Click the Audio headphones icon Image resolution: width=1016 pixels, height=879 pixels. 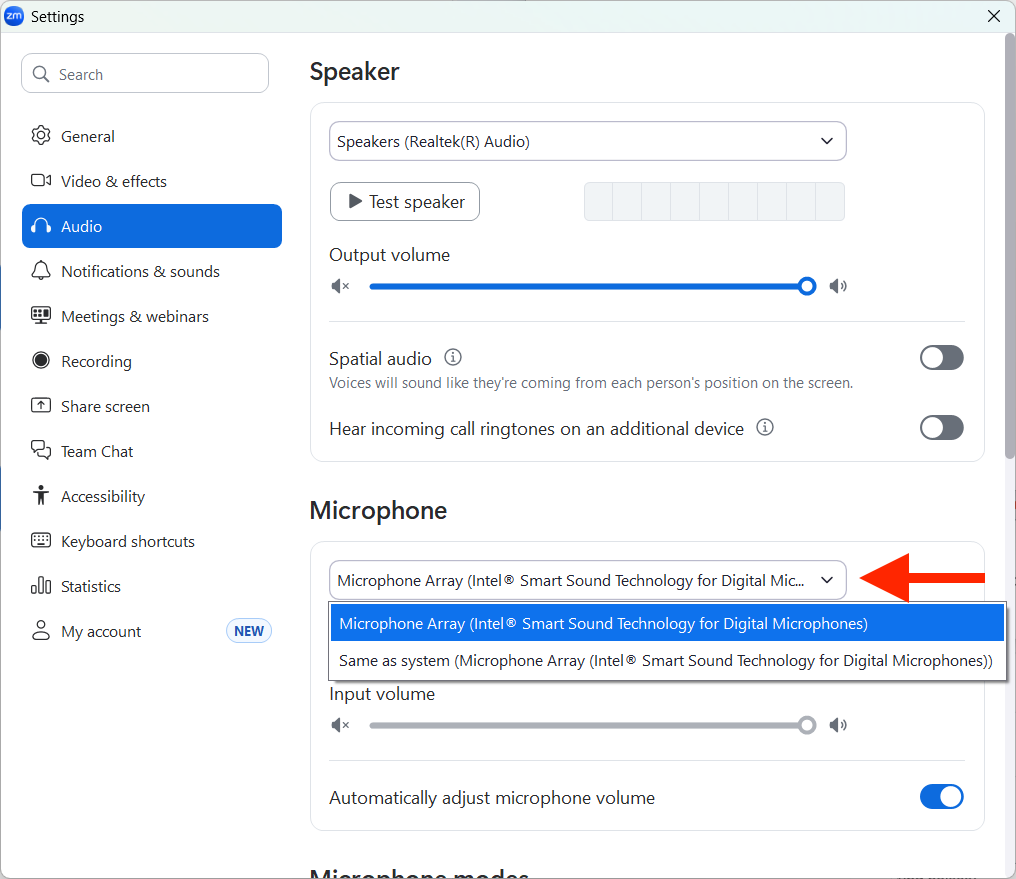41,226
